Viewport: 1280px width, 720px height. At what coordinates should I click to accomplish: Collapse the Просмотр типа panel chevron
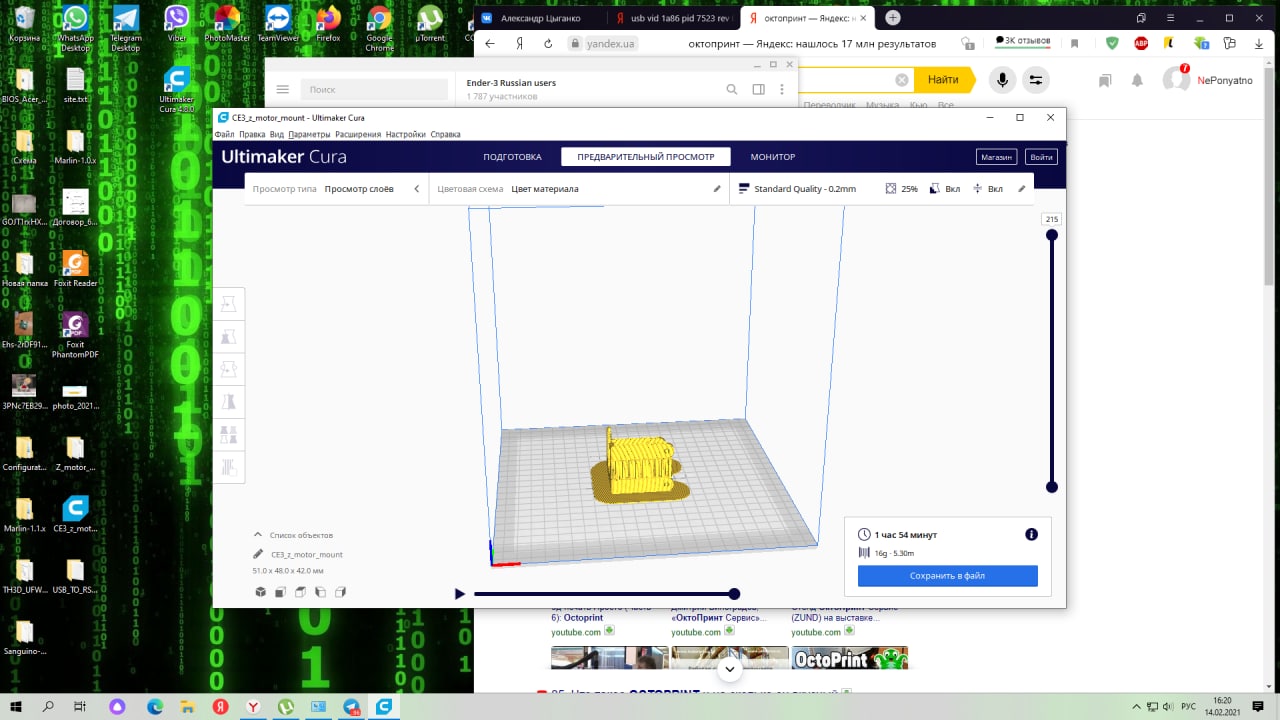[417, 188]
